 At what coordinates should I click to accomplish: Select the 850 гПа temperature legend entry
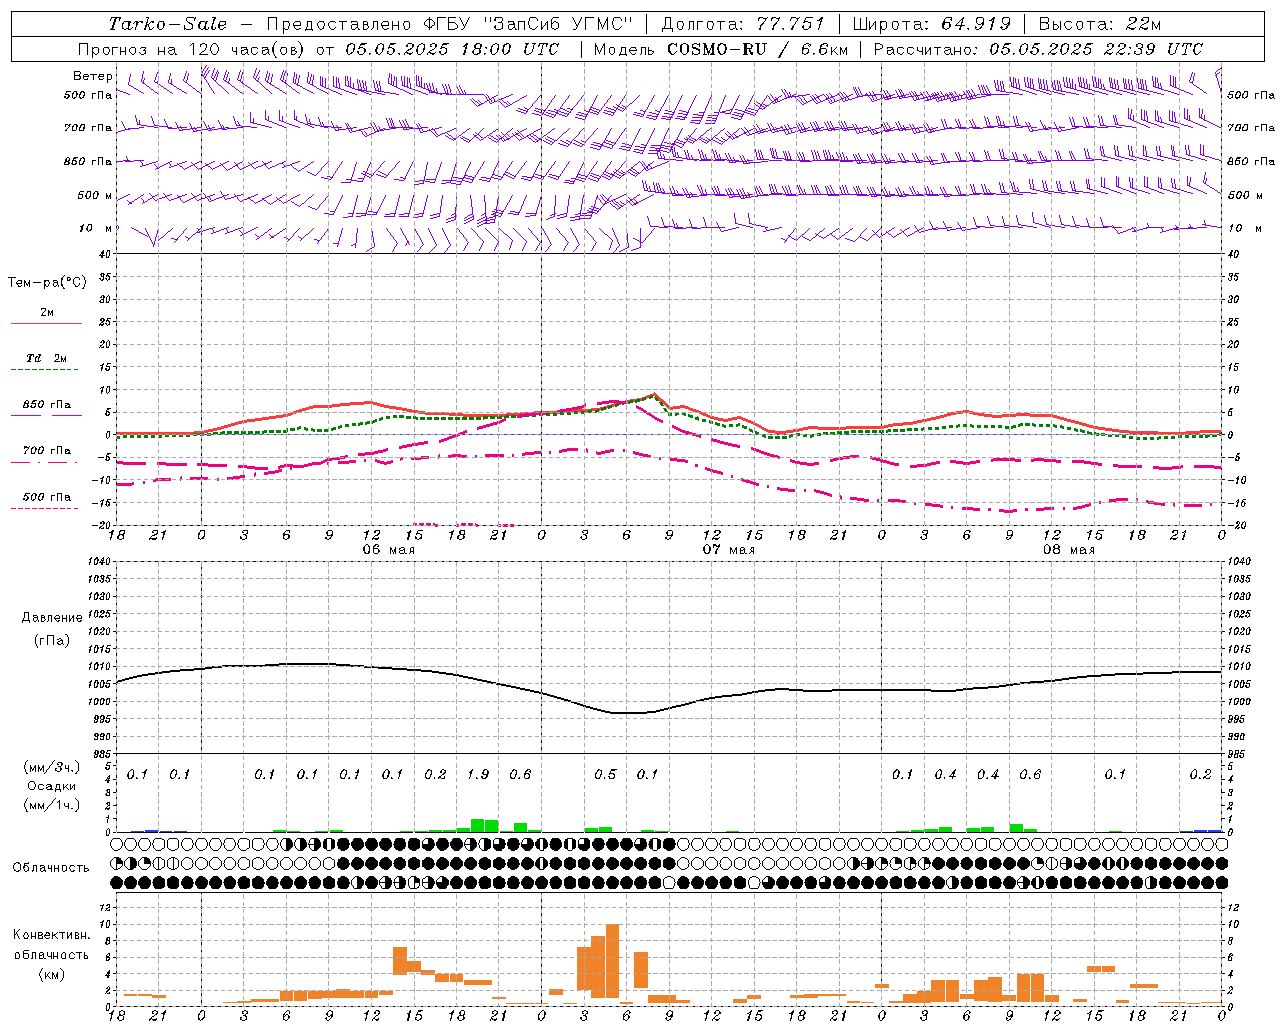point(46,409)
